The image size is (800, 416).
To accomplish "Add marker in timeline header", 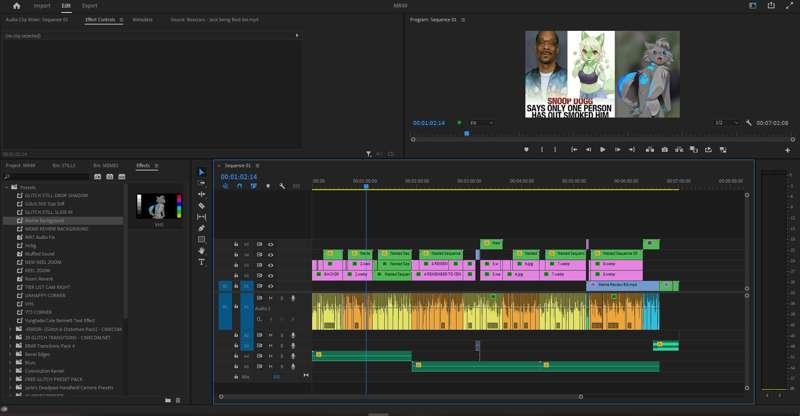I will [x=268, y=186].
